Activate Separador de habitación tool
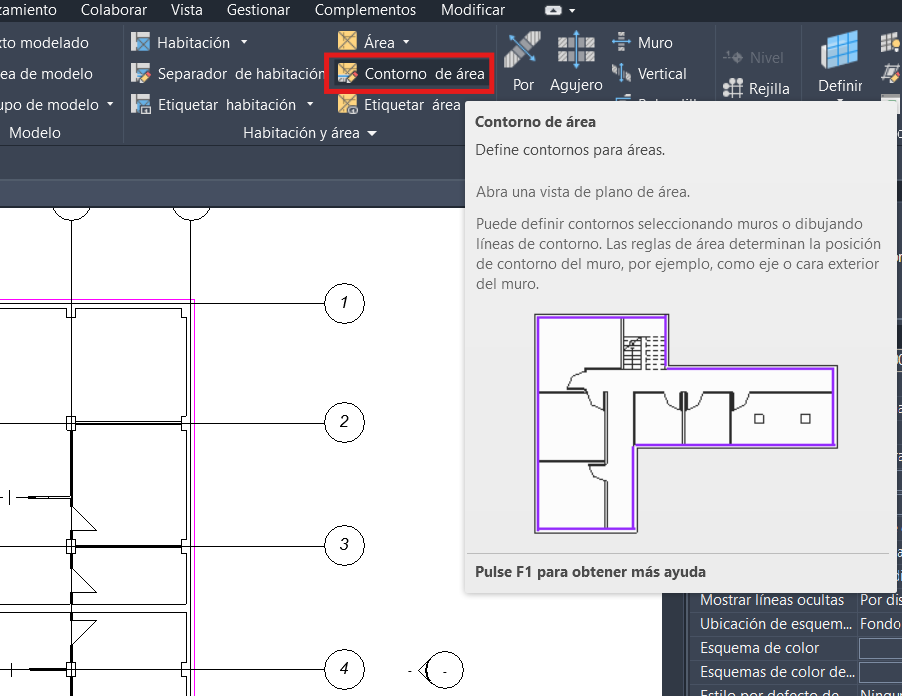This screenshot has height=696, width=902. 142,74
